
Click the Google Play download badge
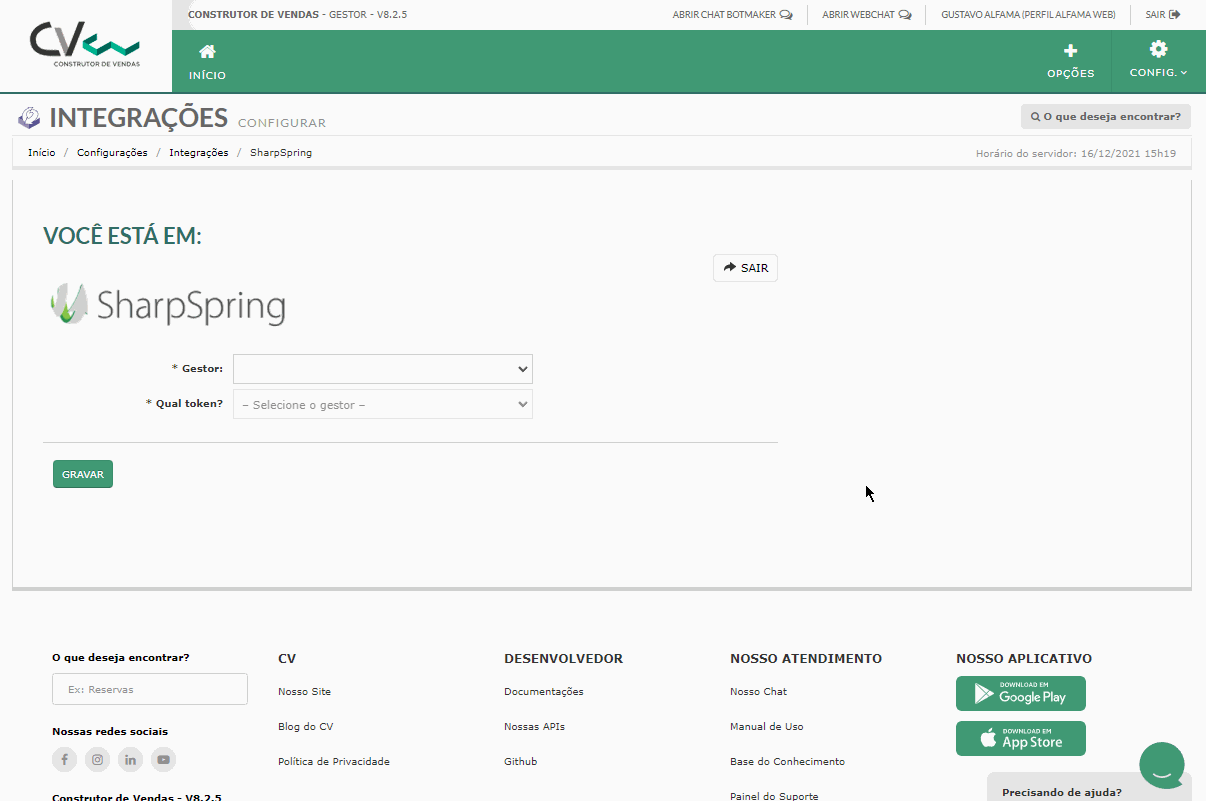point(1021,693)
